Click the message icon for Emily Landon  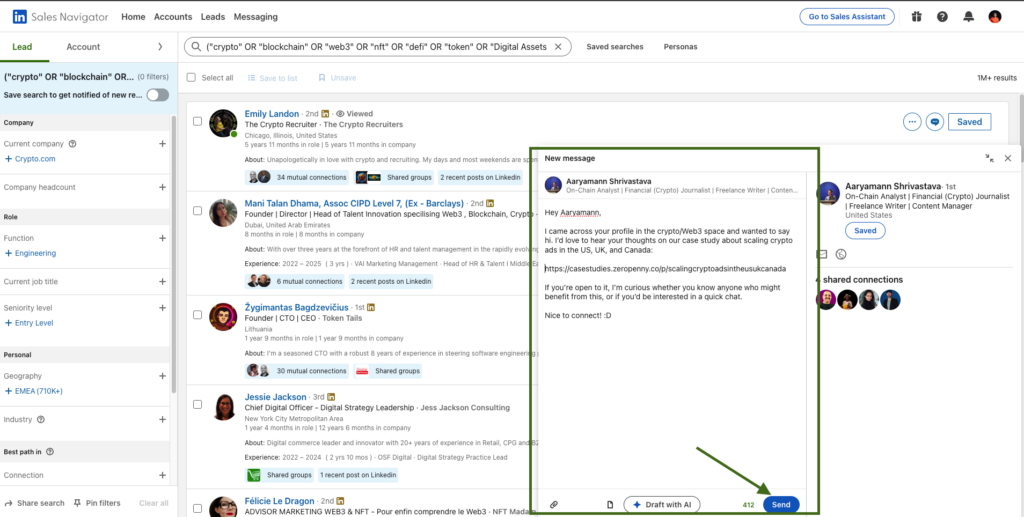coord(935,122)
